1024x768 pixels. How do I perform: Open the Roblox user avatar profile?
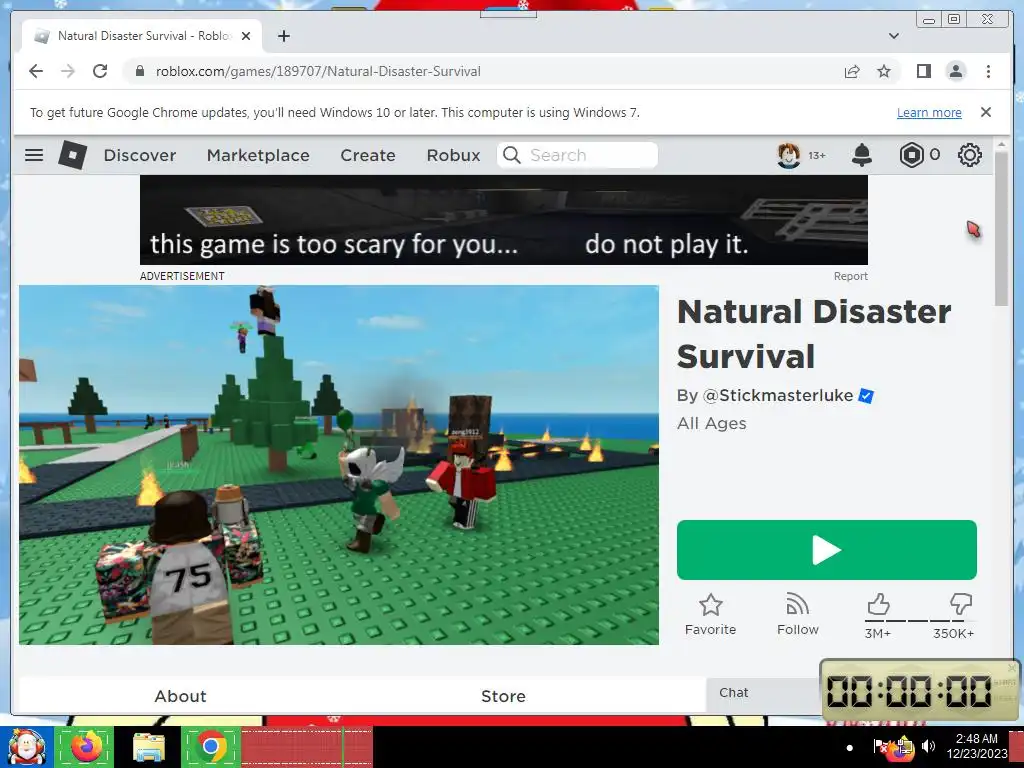click(788, 155)
